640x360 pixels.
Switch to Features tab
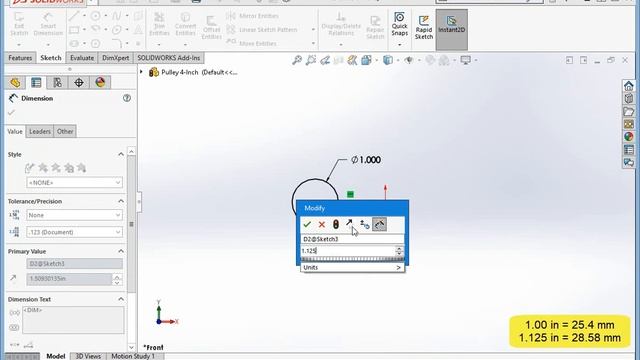(20, 58)
